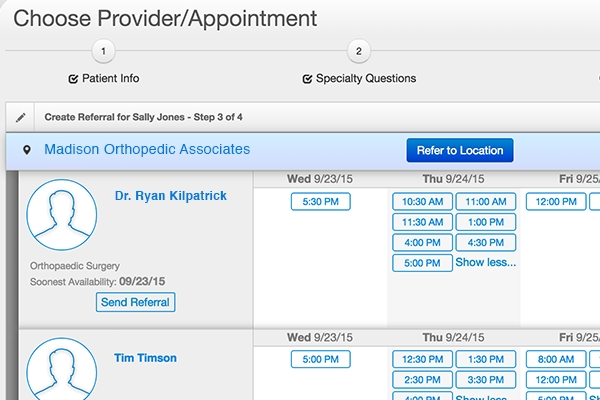This screenshot has width=600, height=400.
Task: Click the map pin location icon
Action: click(27, 150)
